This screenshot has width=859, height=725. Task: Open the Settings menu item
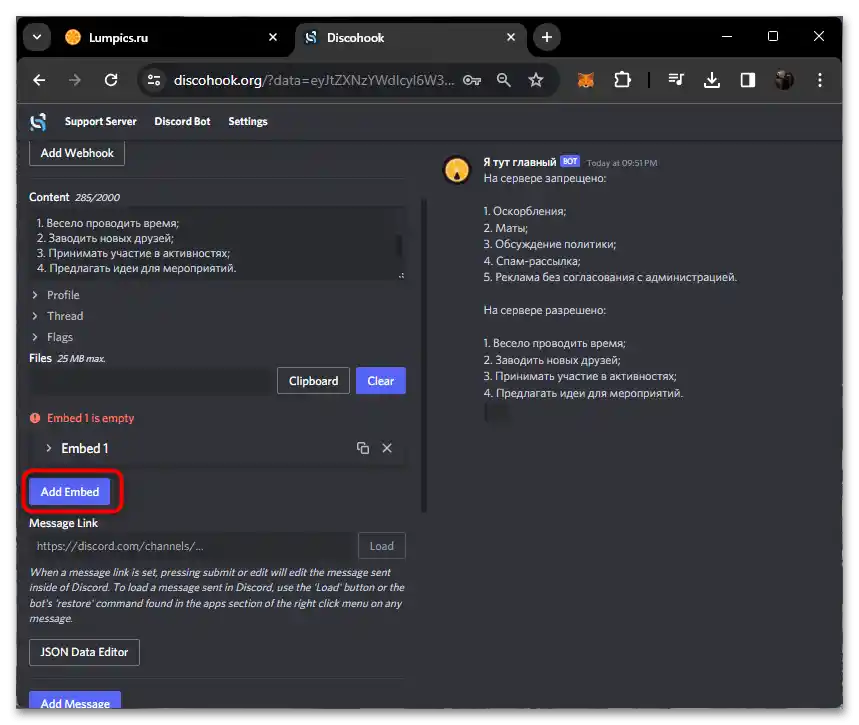coord(248,122)
